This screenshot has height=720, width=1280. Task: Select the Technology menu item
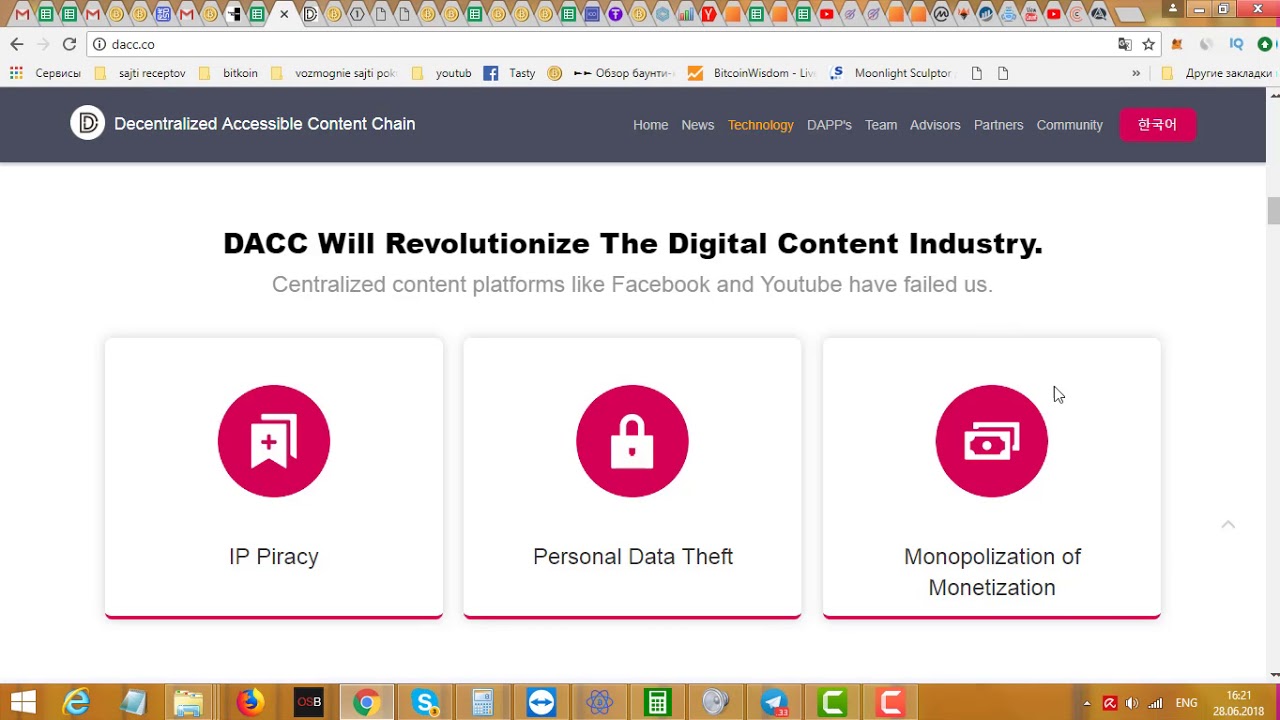coord(760,125)
